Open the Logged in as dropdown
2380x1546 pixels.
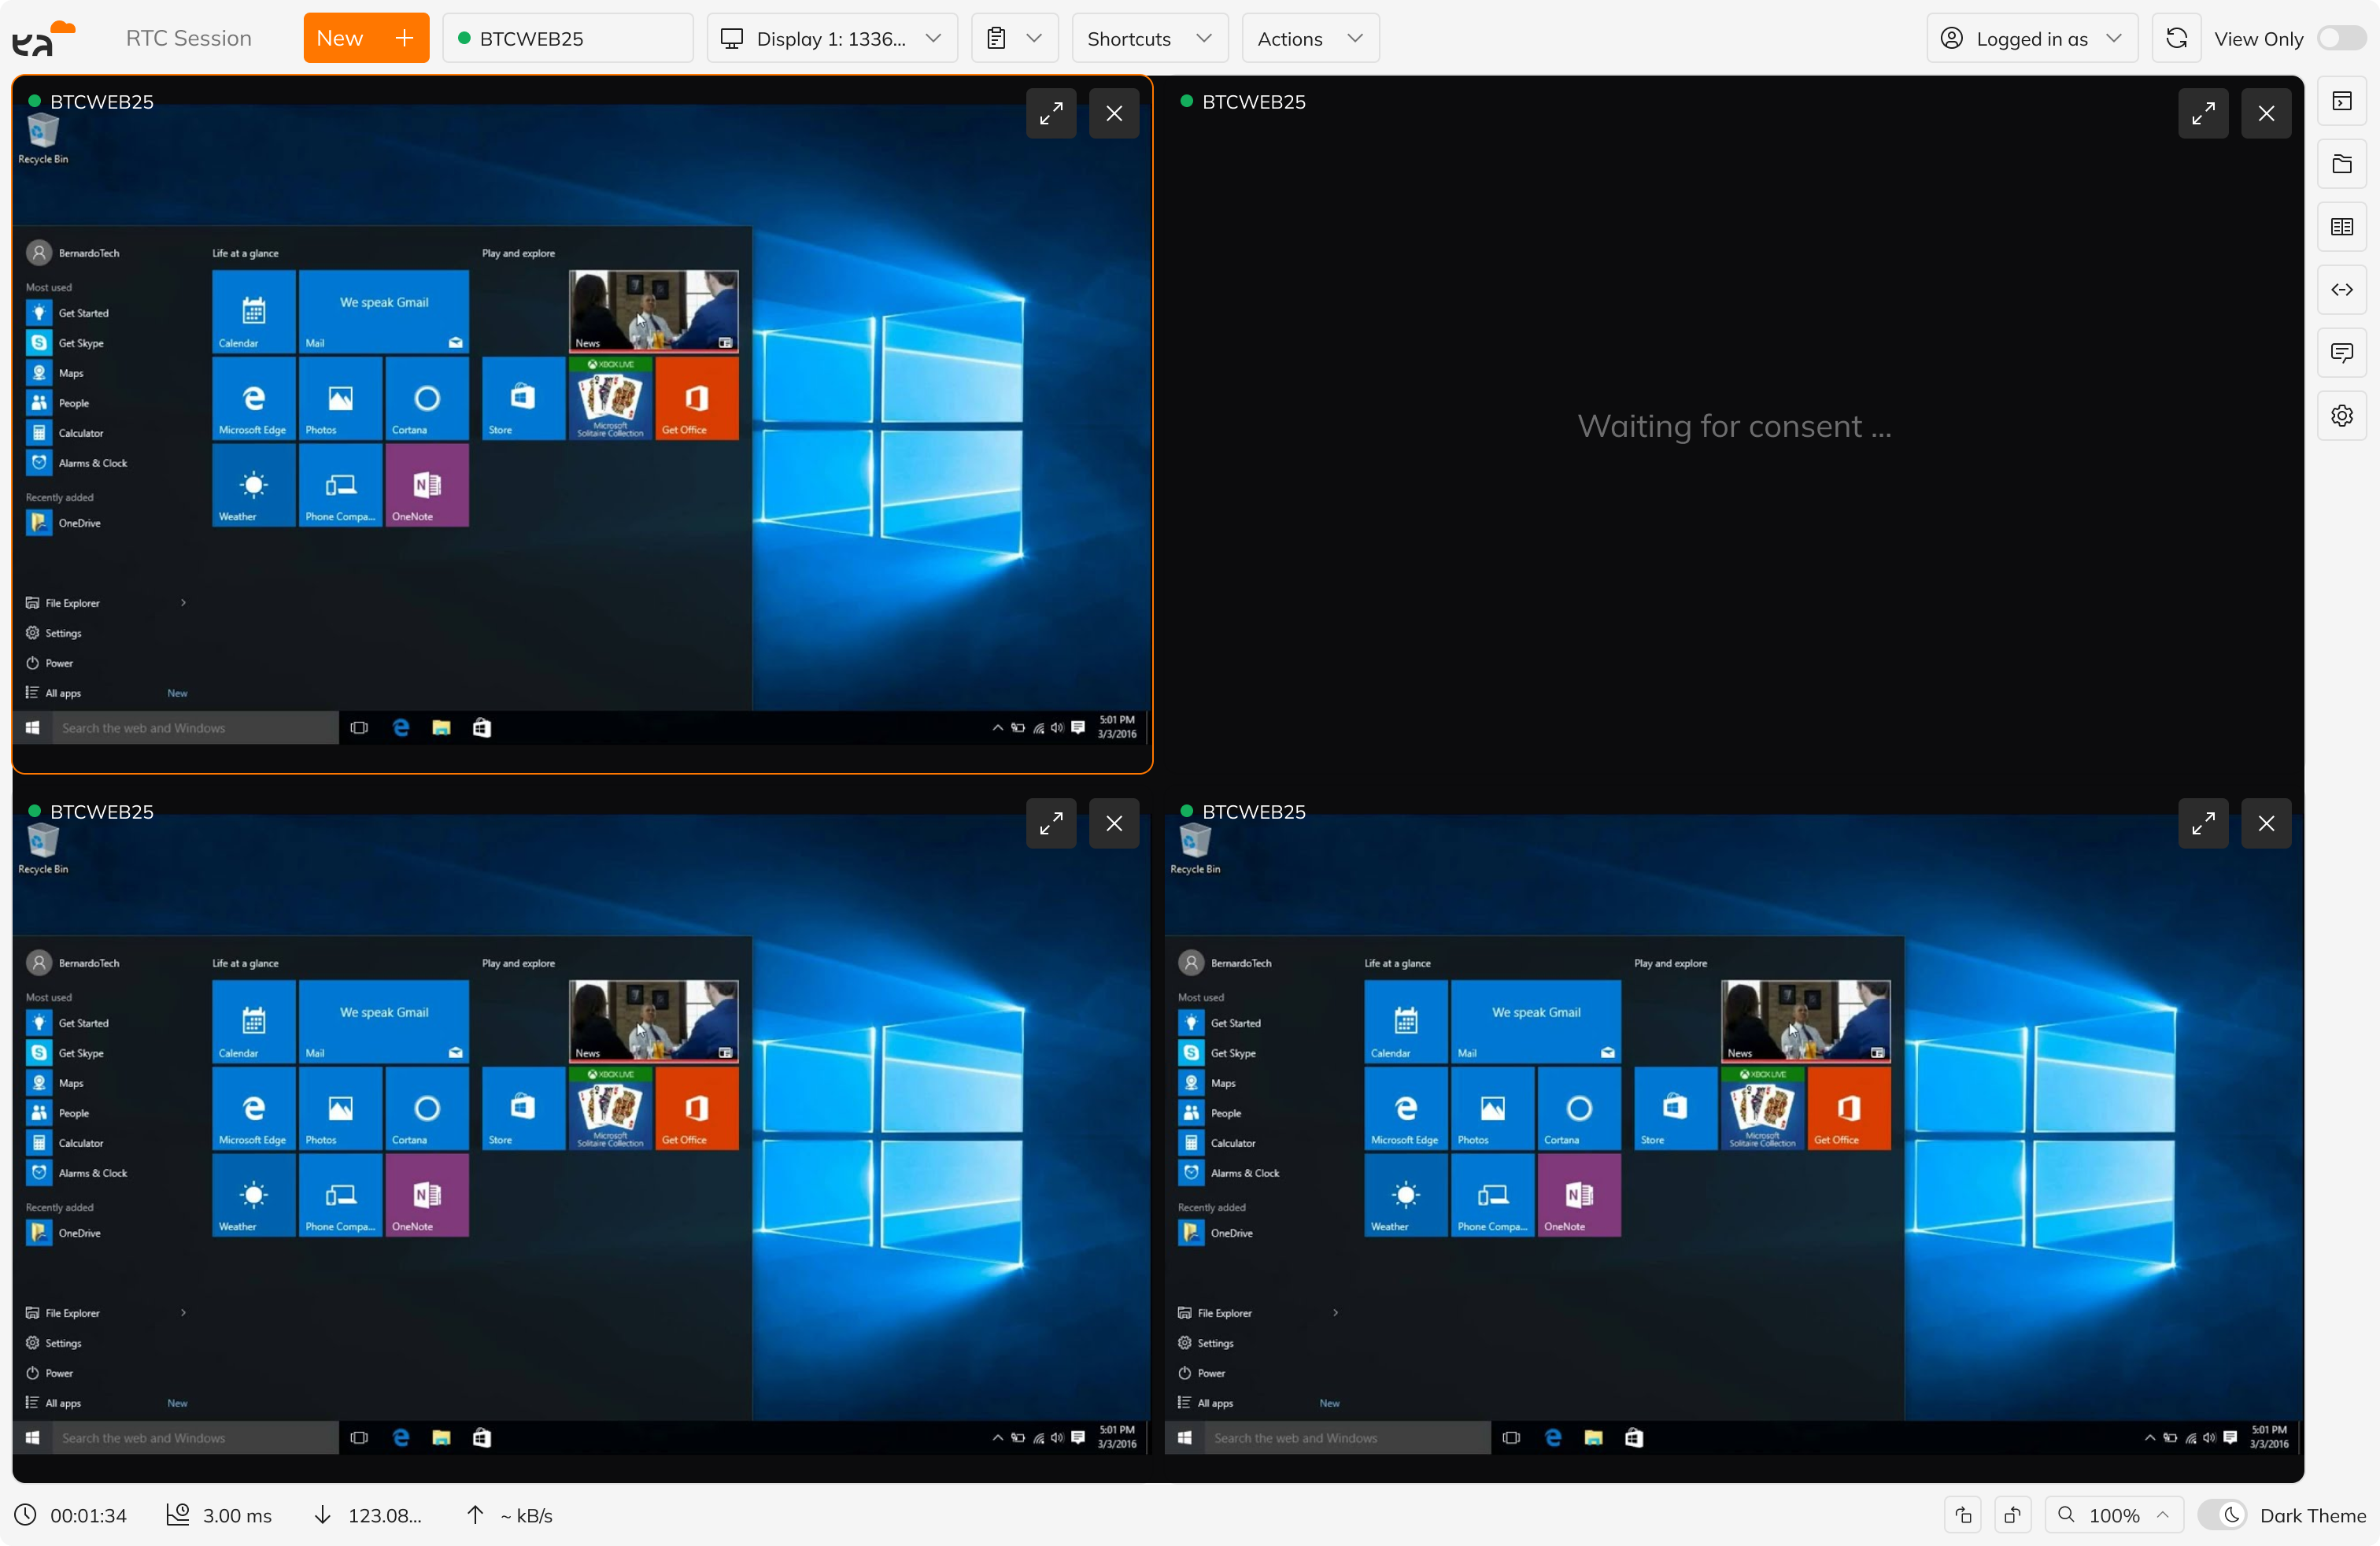pyautogui.click(x=2031, y=39)
